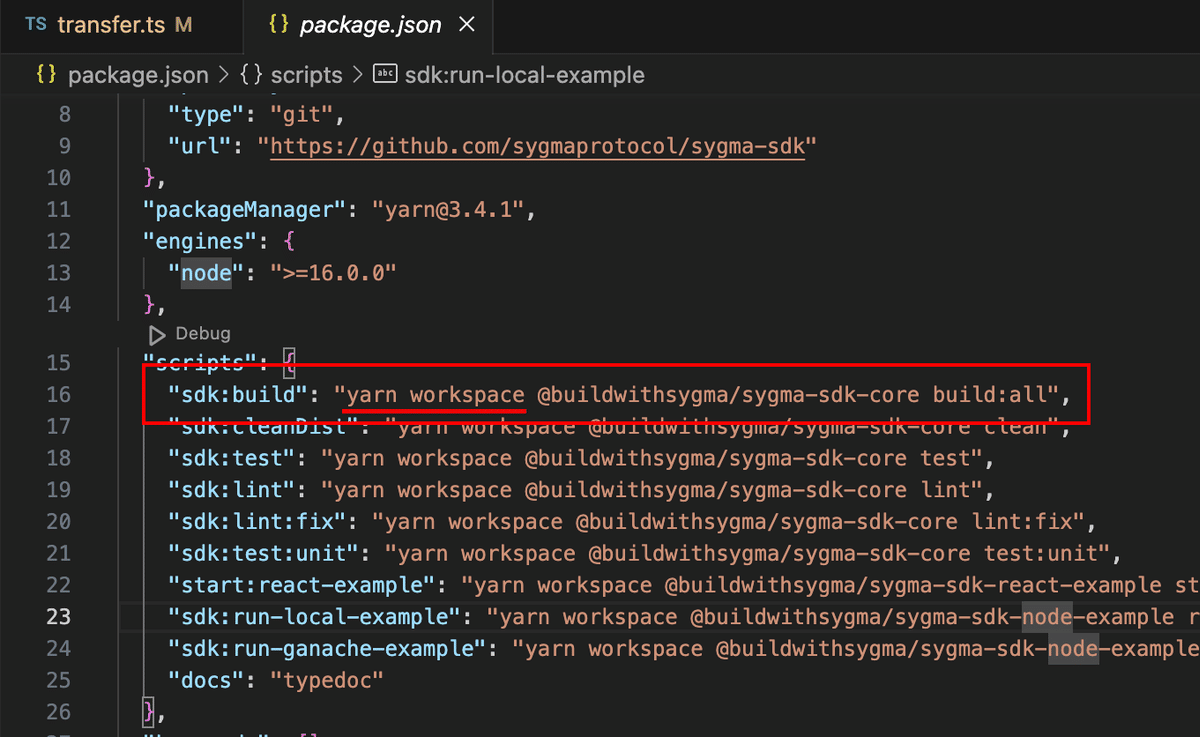
Task: Click the highlighted "node" key
Action: coord(206,273)
